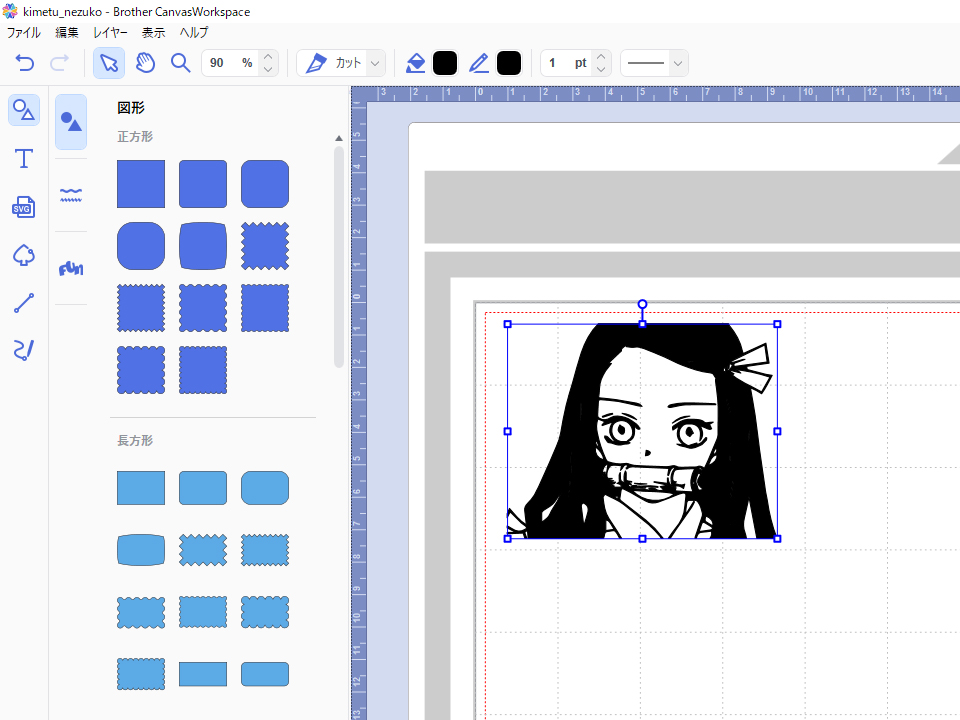This screenshot has width=960, height=720.
Task: Insert the slightly rounded square shape
Action: 203,184
